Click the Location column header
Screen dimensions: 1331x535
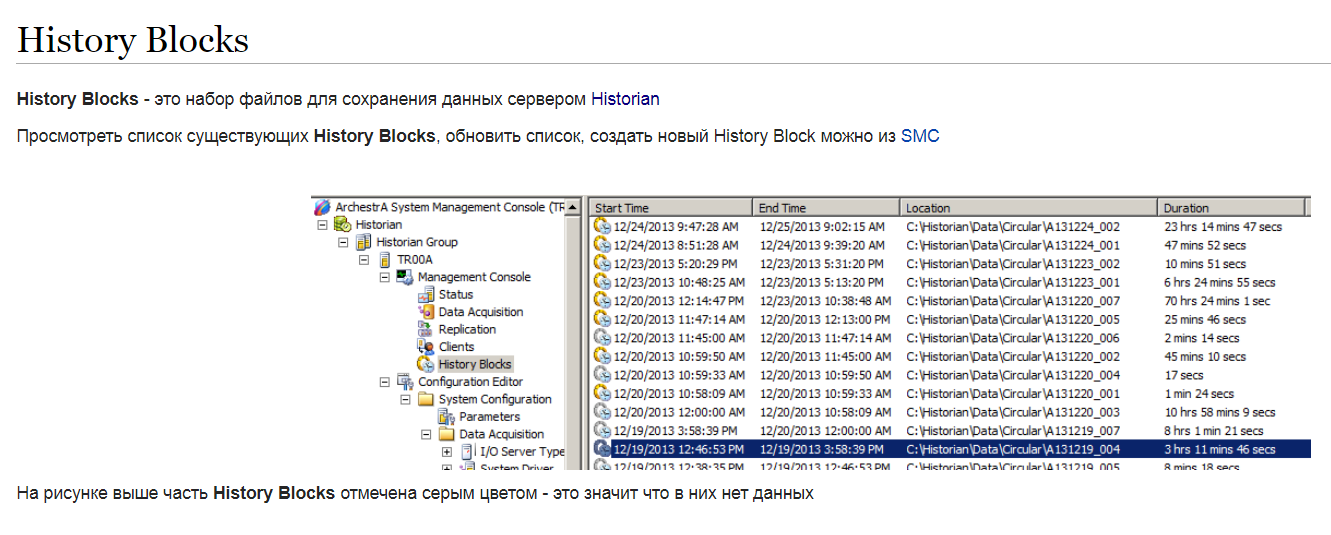pos(1027,208)
